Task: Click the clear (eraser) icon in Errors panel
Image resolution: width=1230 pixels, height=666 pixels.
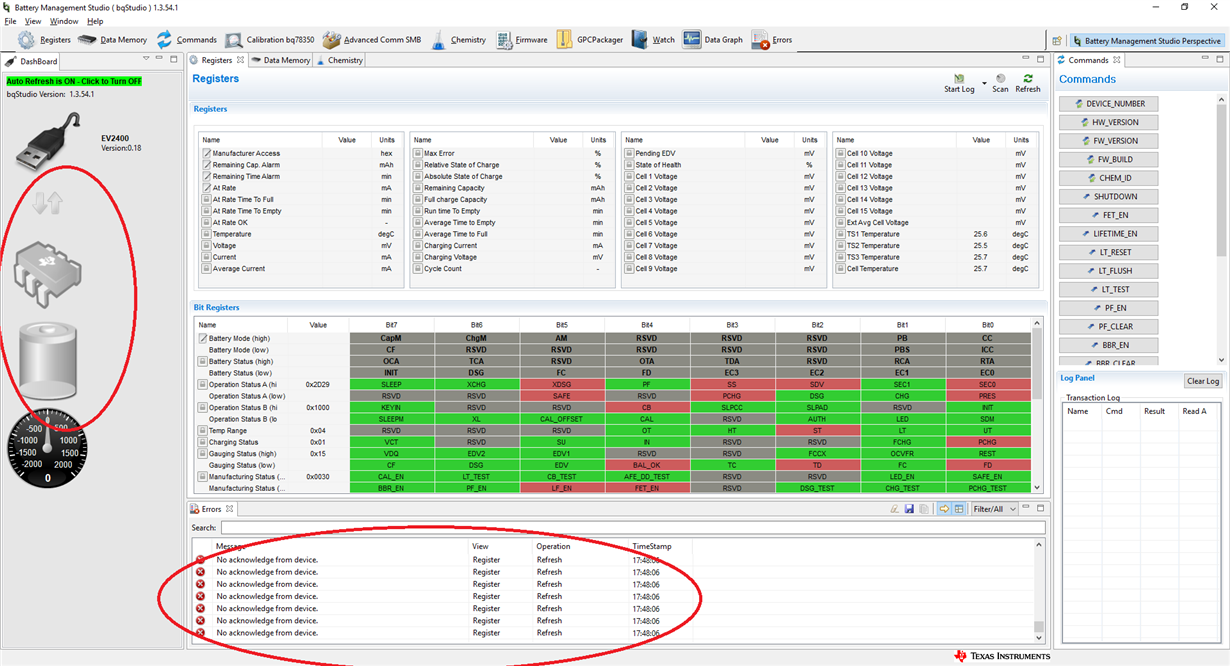Action: 895,509
